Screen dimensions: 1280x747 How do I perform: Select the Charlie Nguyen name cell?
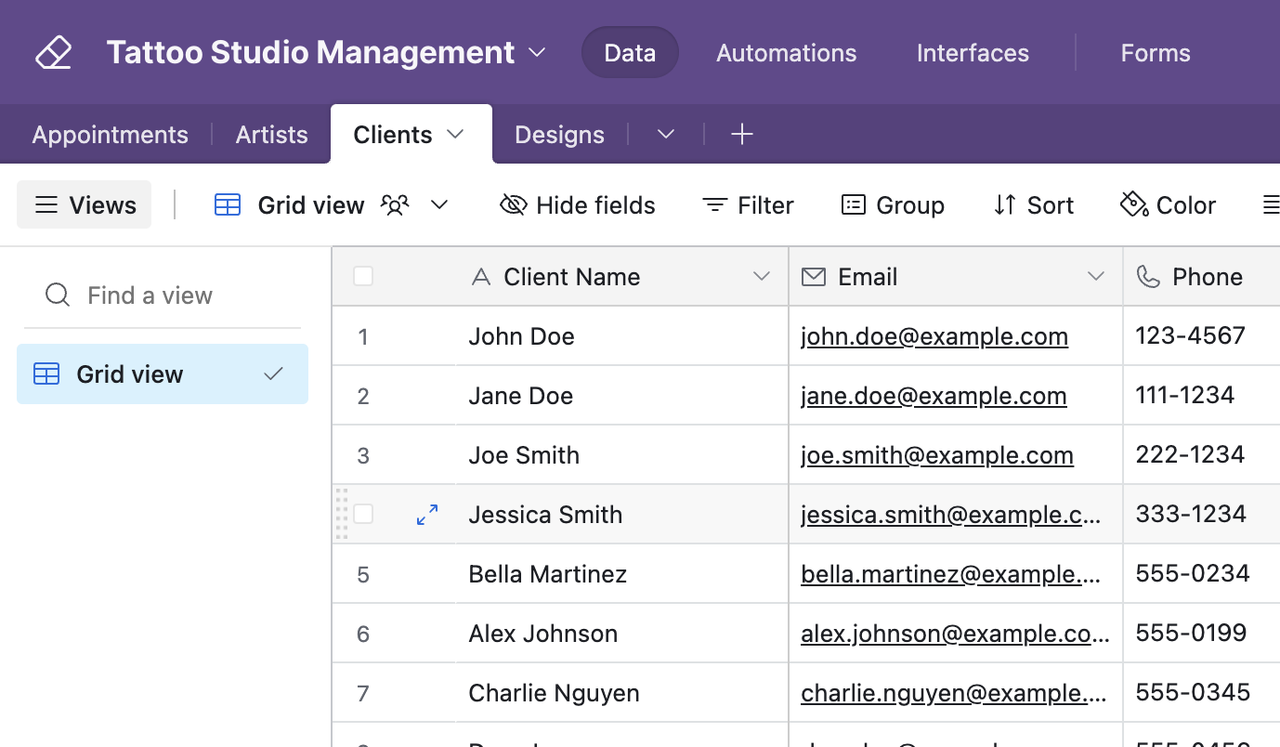point(621,693)
